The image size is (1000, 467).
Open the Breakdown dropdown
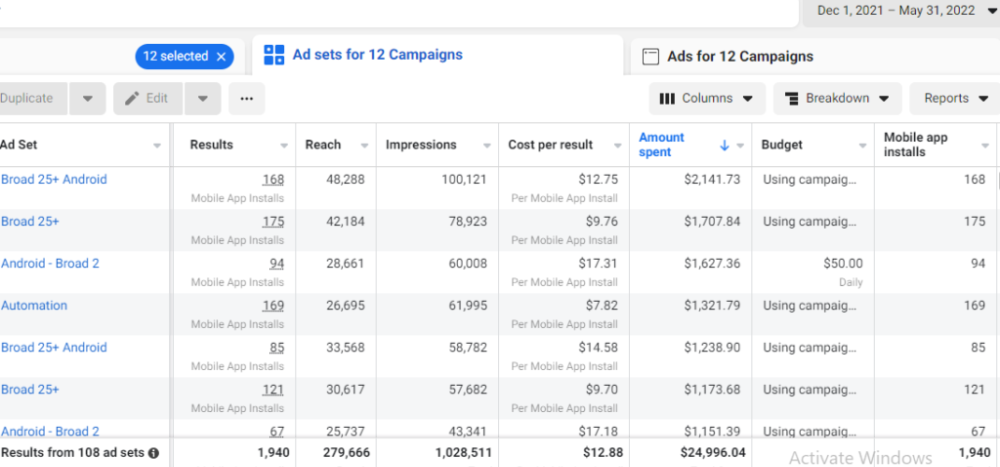[837, 98]
